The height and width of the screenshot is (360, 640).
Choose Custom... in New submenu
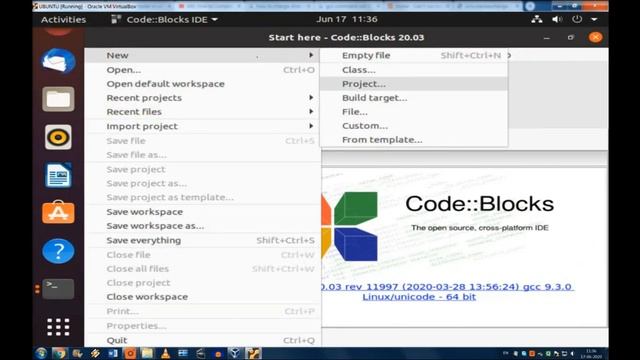coord(414,126)
